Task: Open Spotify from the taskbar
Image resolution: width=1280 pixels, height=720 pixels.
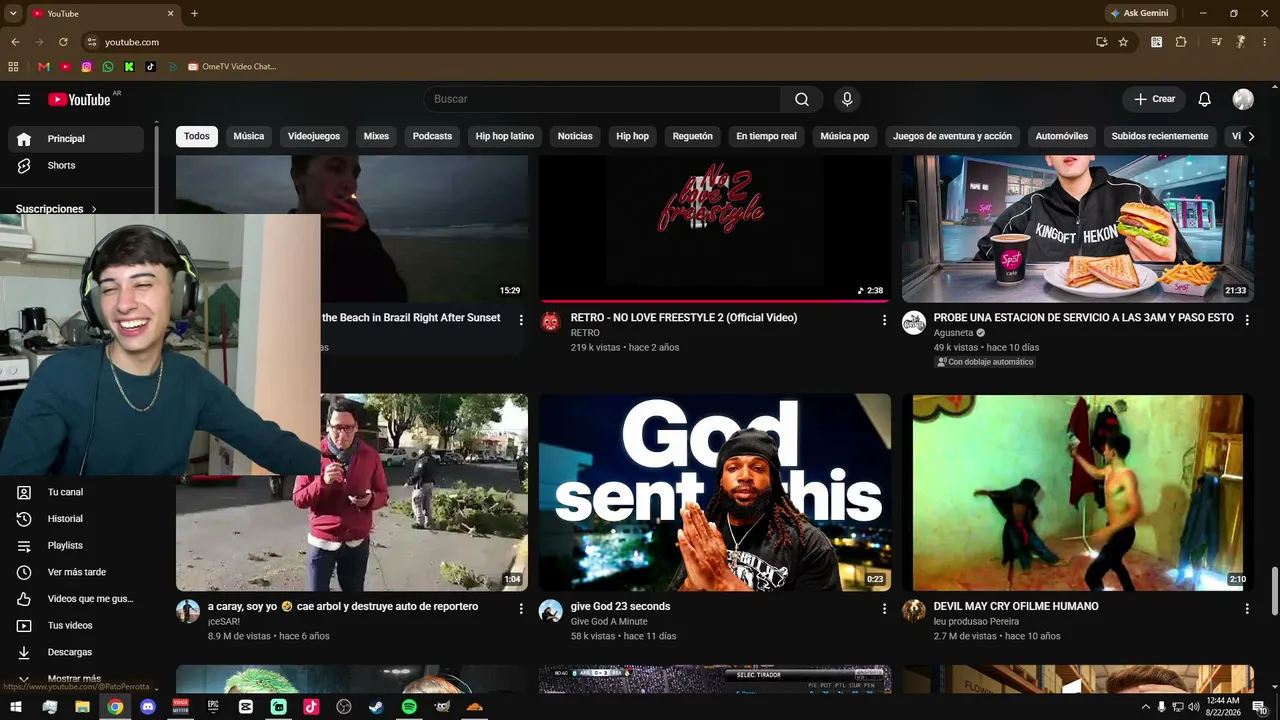Action: click(x=409, y=706)
